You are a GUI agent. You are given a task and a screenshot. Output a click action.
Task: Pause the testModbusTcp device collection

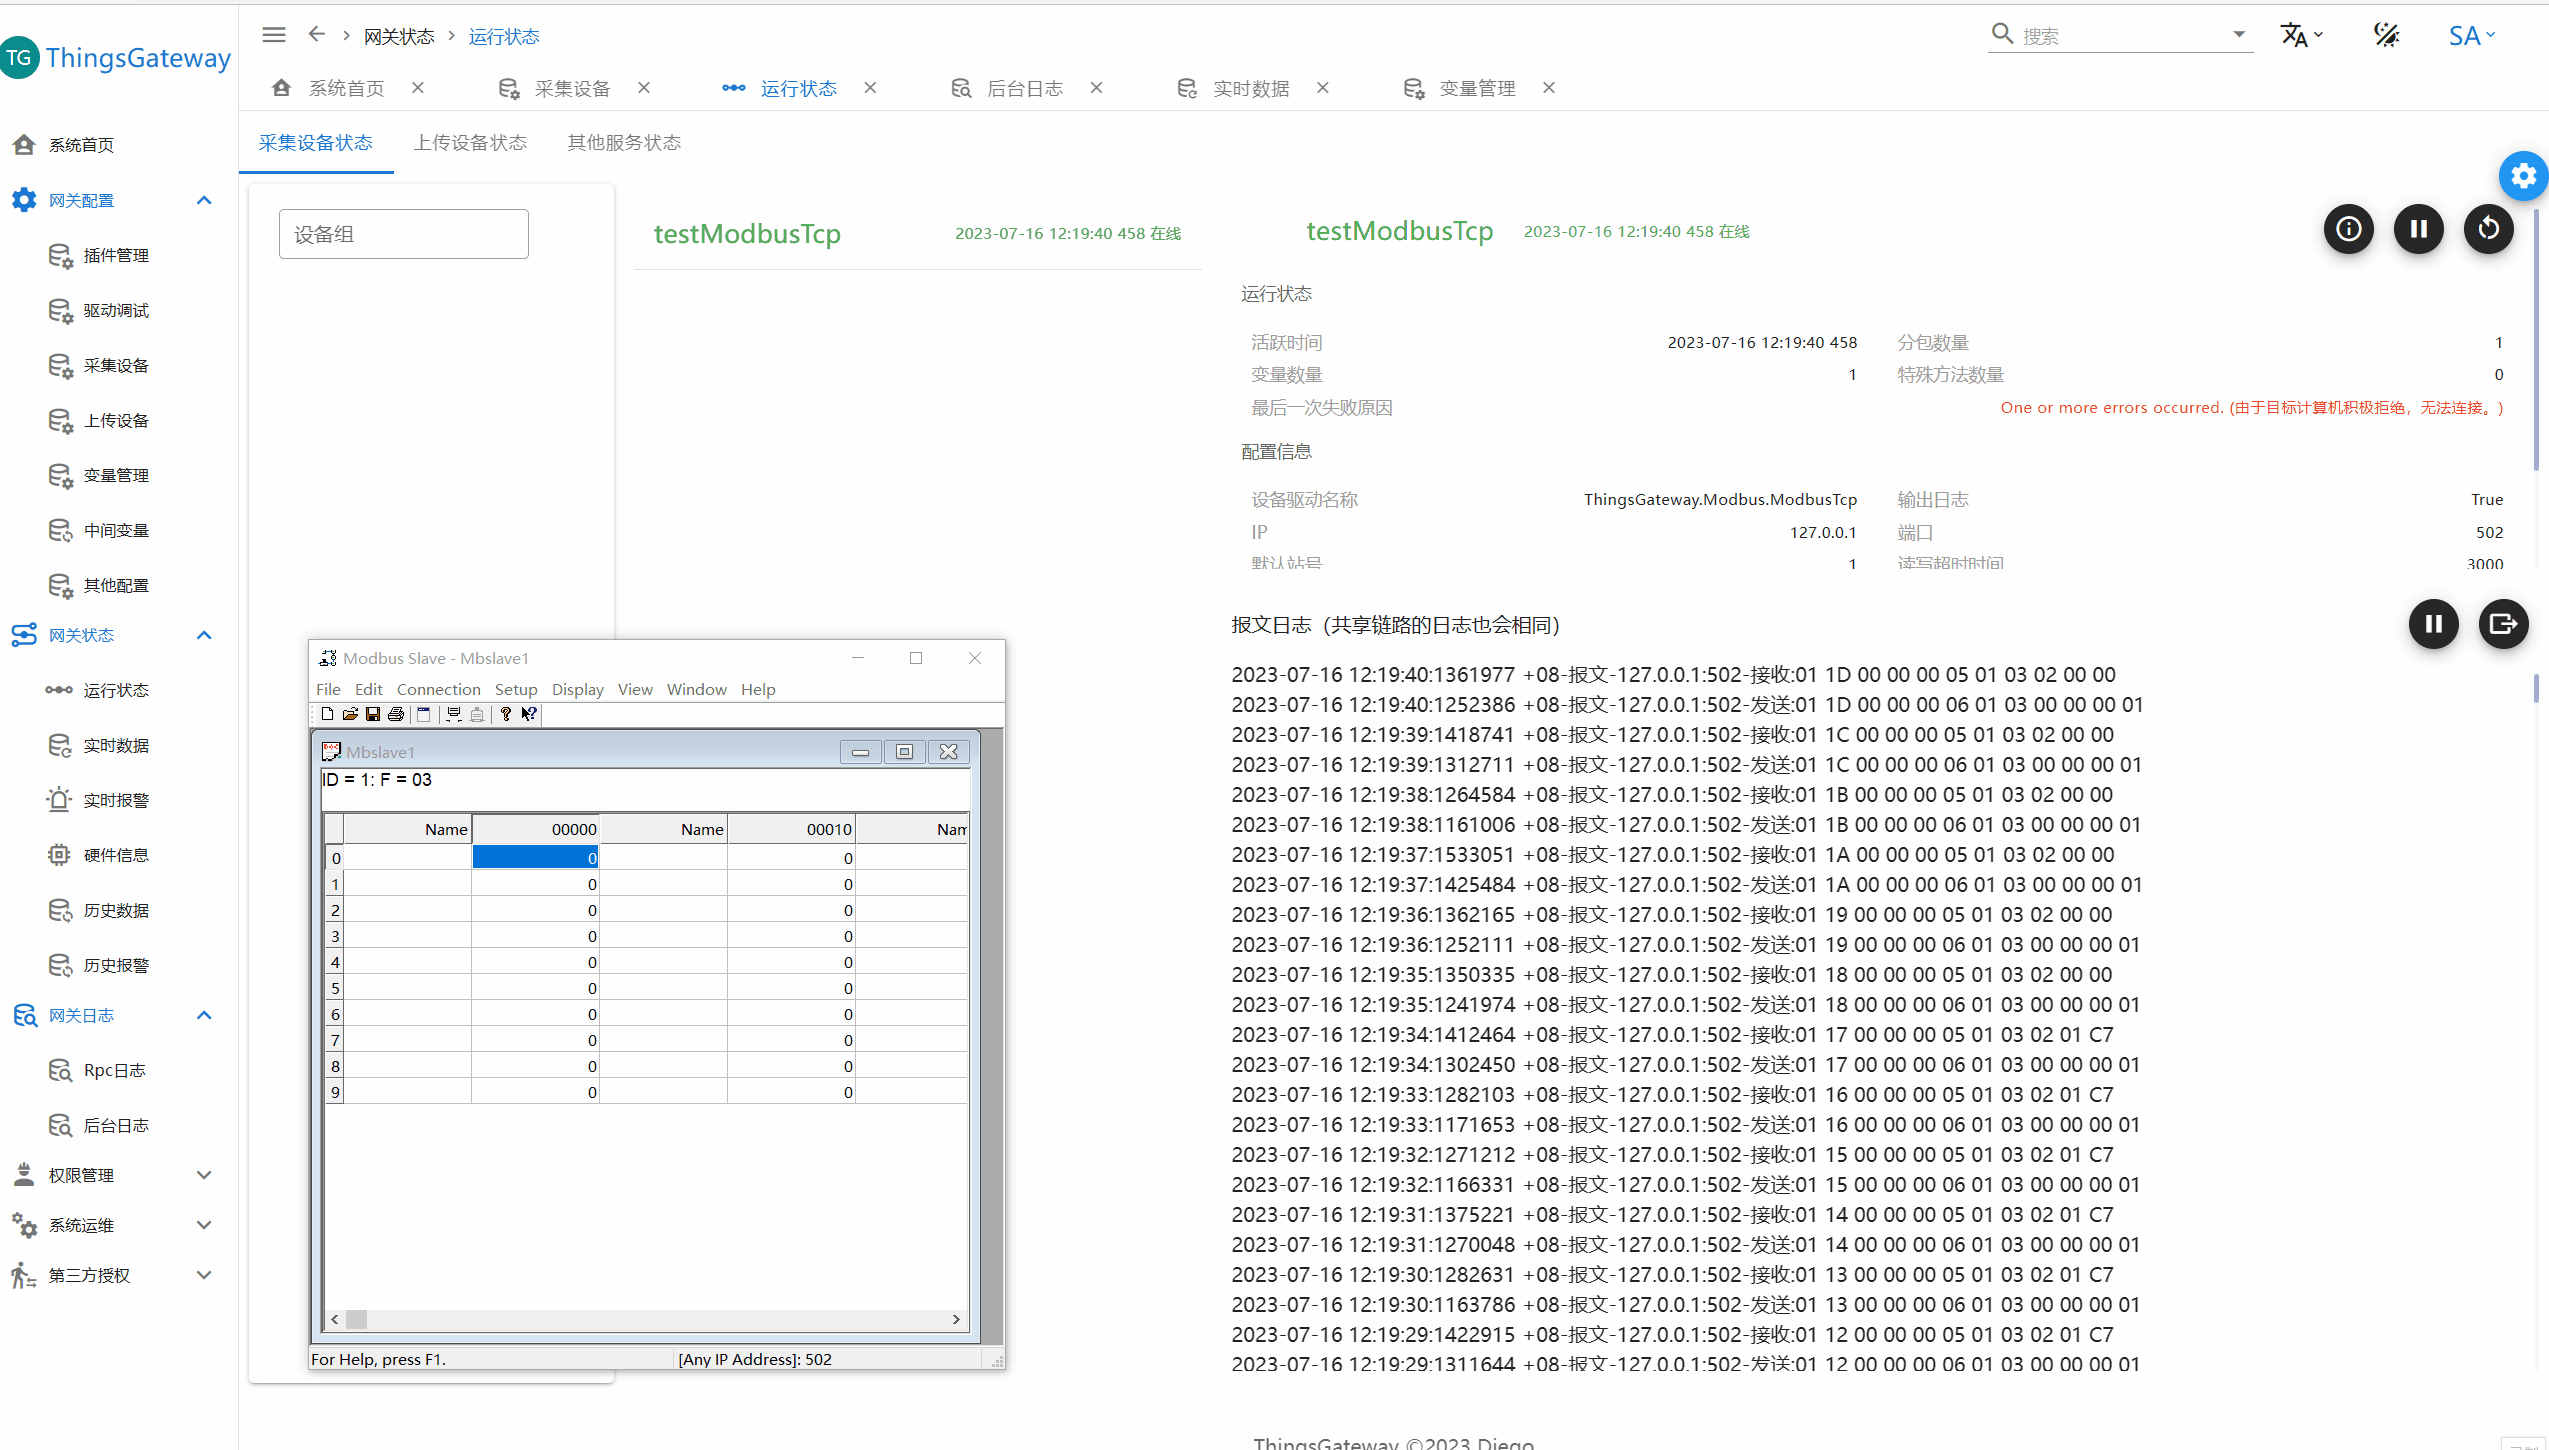coord(2418,230)
